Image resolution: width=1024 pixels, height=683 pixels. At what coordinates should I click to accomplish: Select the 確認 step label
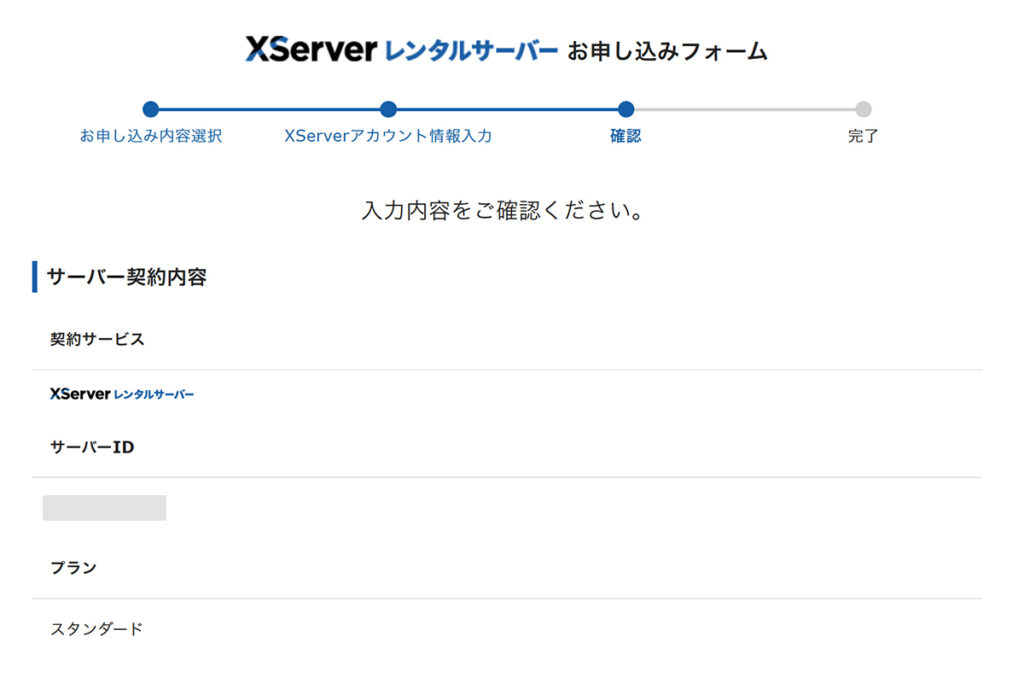pyautogui.click(x=626, y=136)
